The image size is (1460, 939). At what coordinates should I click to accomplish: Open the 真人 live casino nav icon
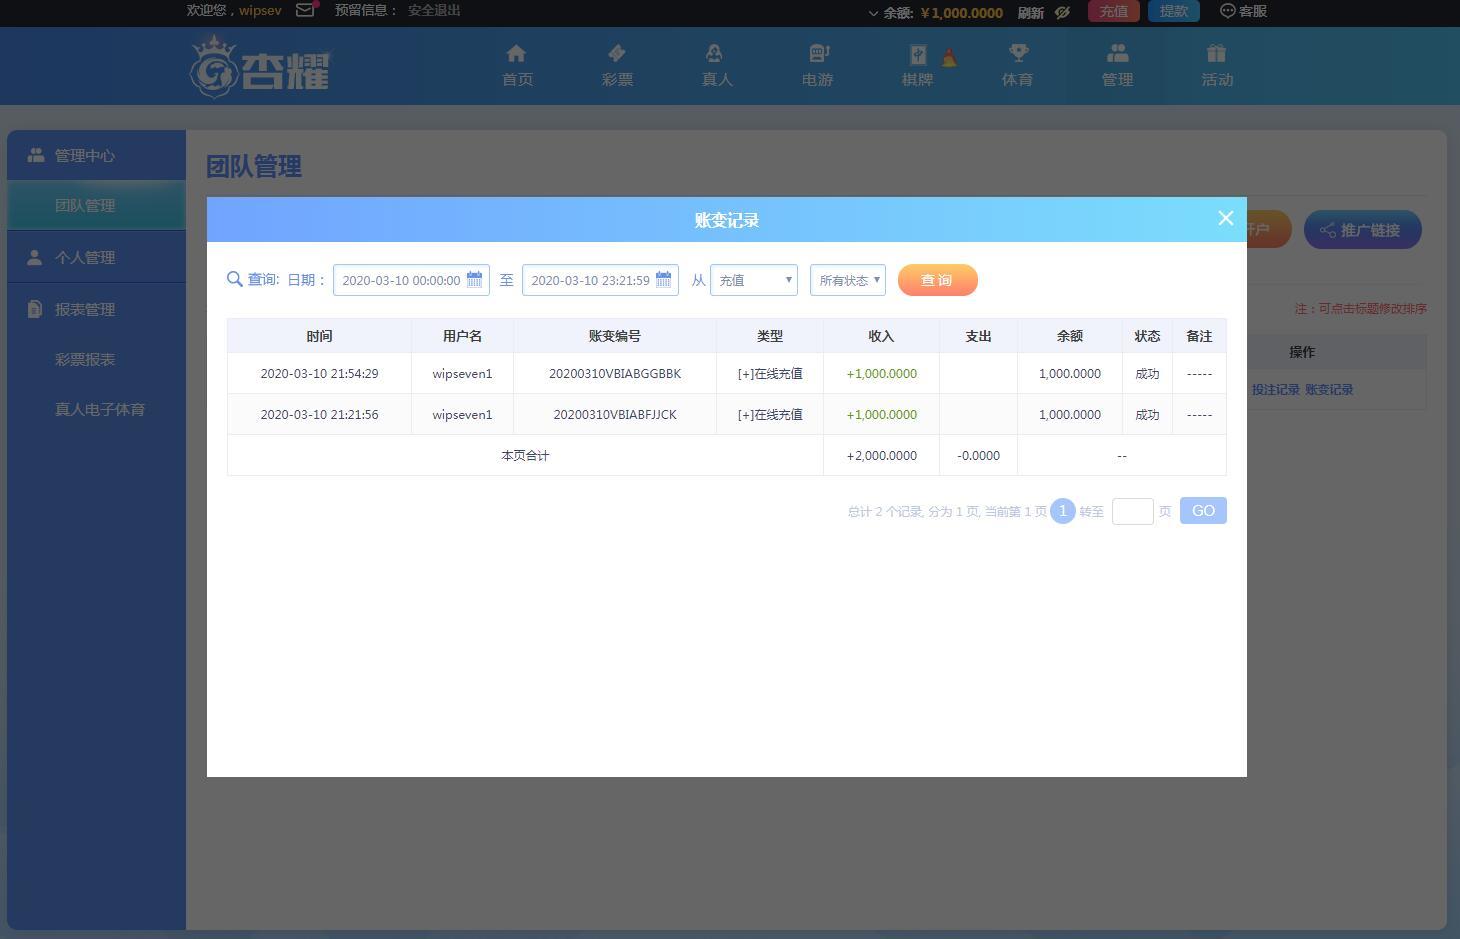(x=717, y=53)
